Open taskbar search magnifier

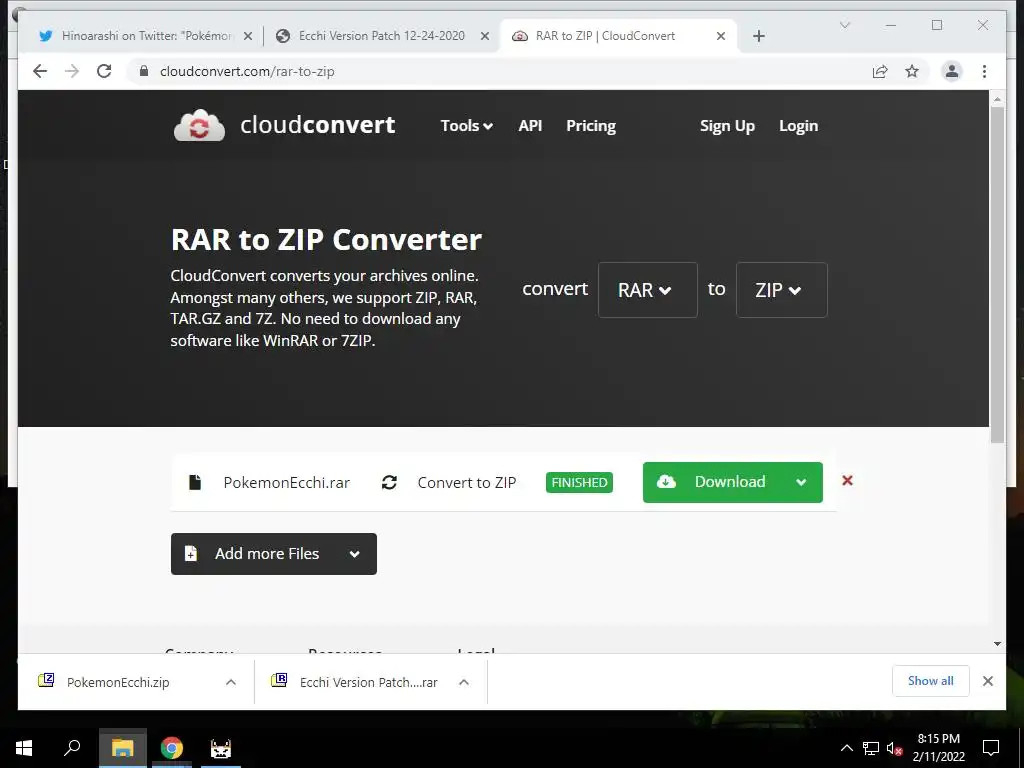pyautogui.click(x=72, y=748)
